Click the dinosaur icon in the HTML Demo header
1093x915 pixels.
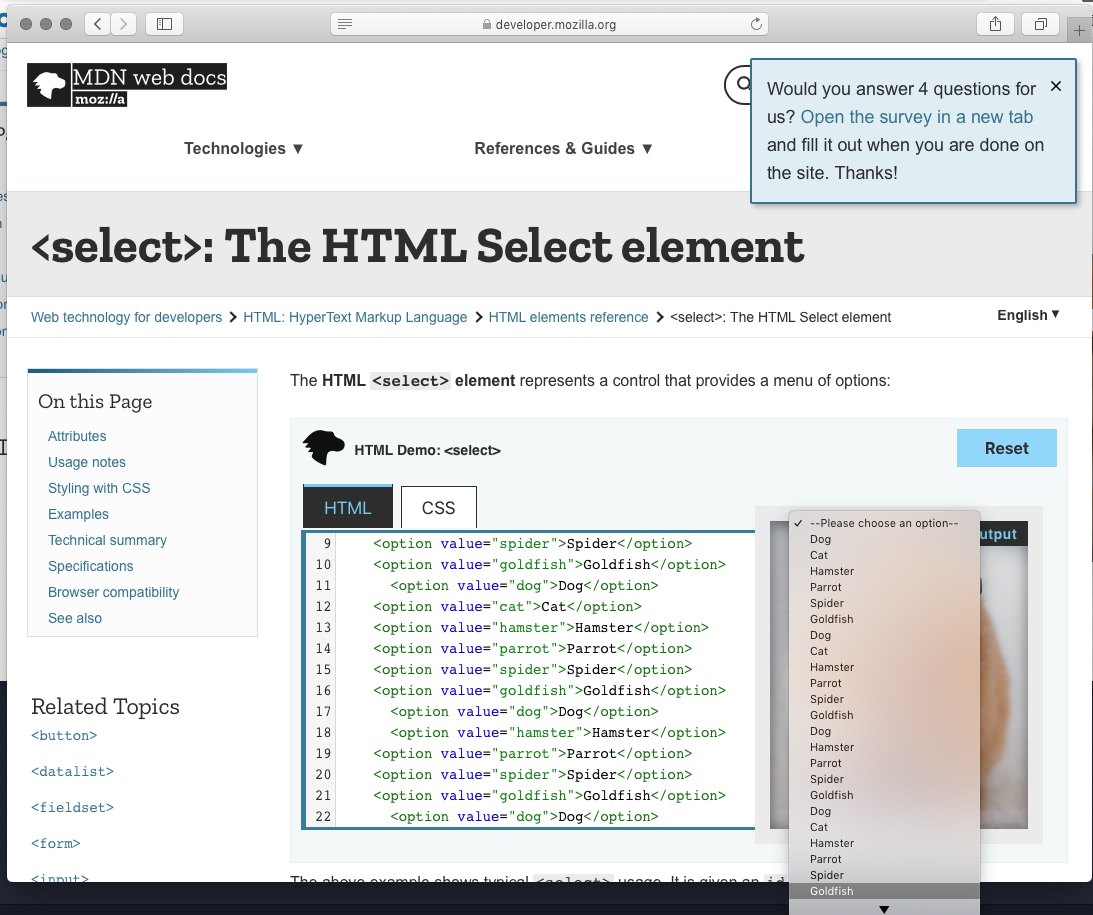click(323, 447)
